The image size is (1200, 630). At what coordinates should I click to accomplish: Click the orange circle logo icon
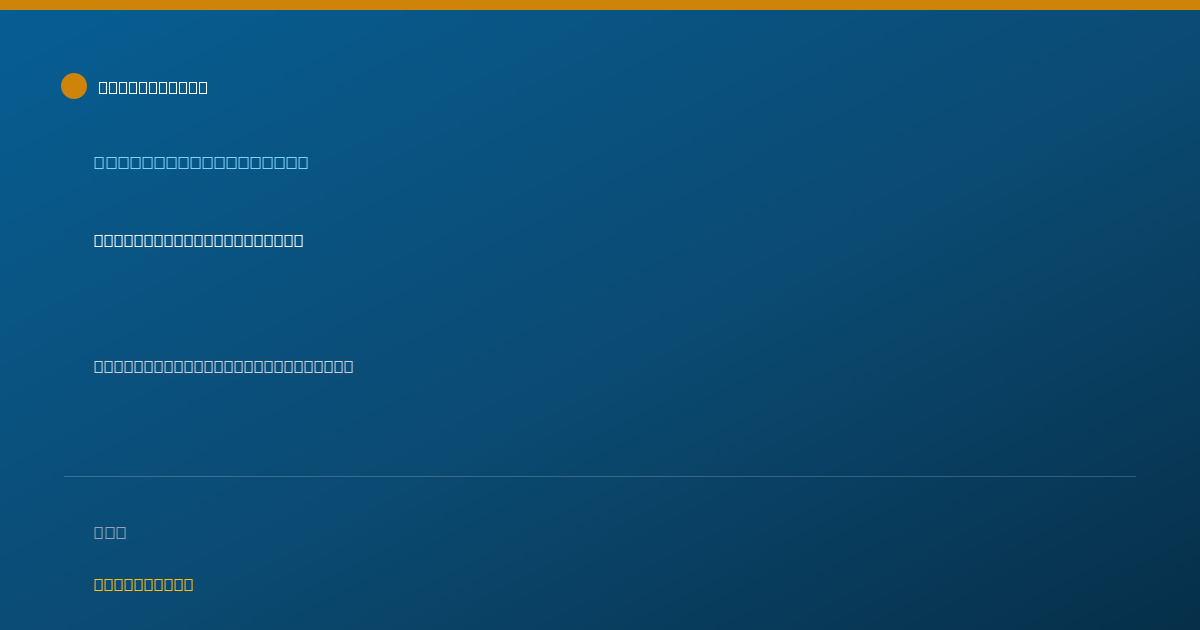click(x=74, y=86)
